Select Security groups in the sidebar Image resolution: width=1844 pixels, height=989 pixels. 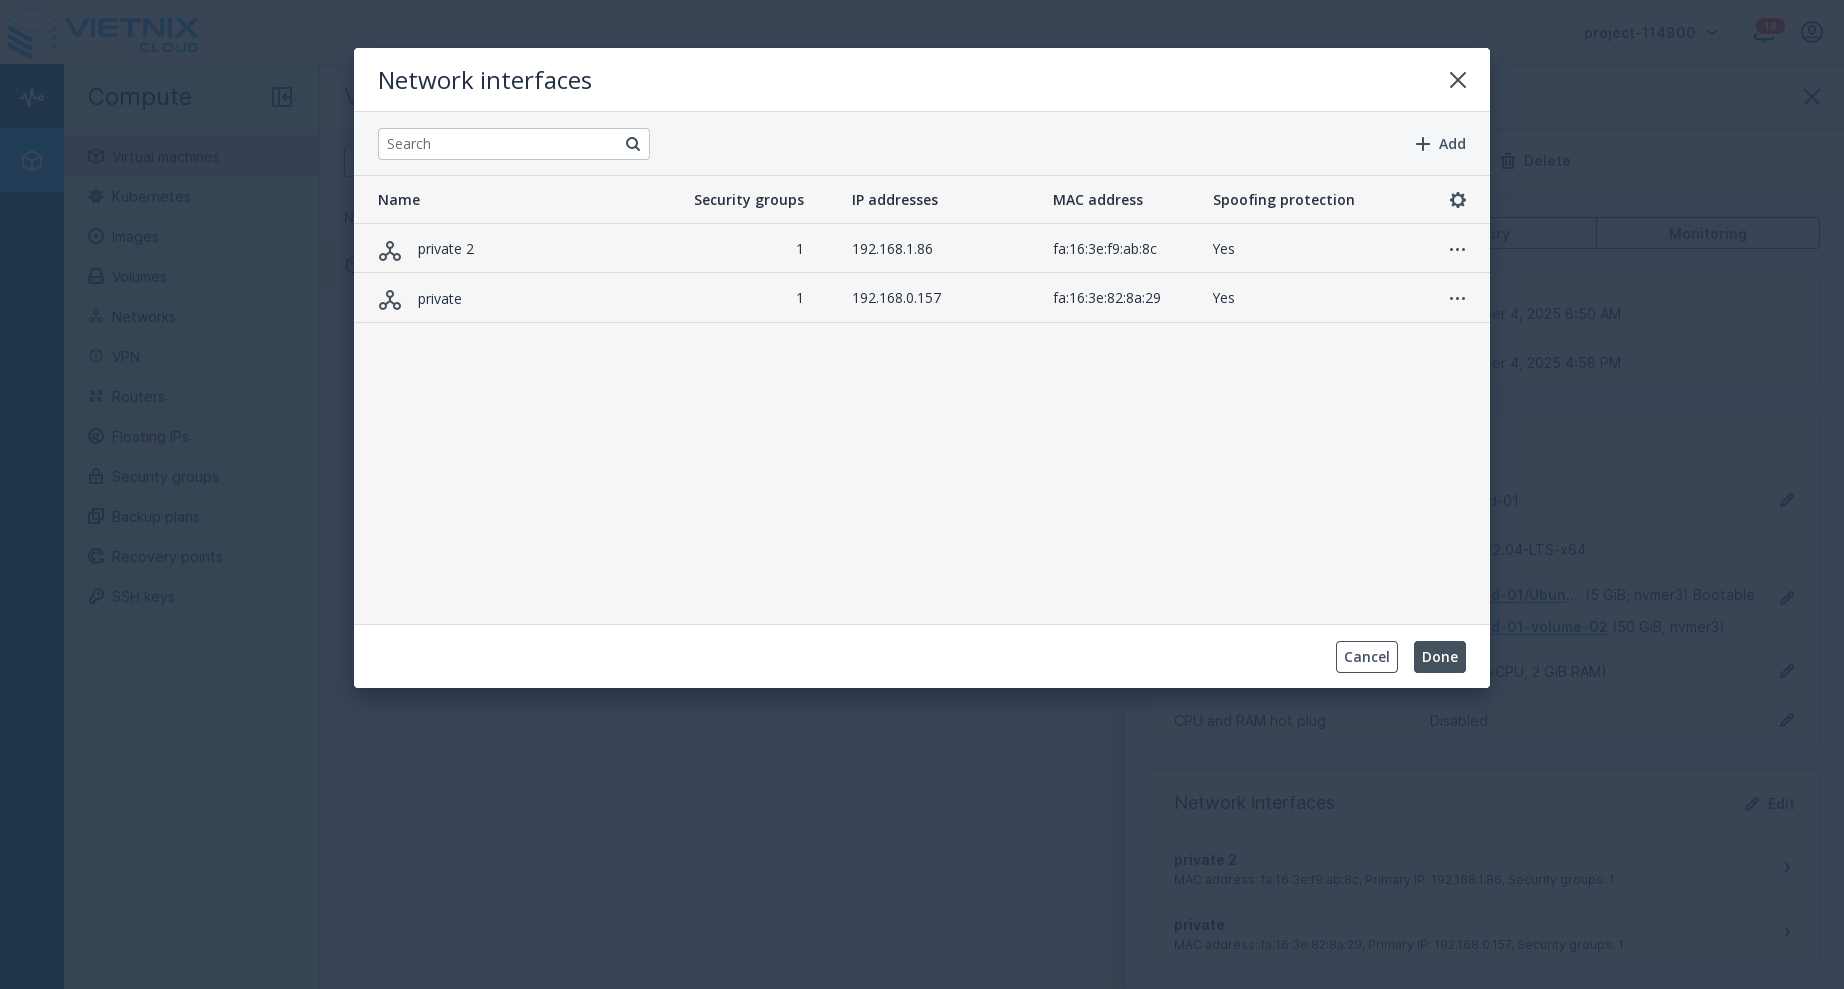(165, 477)
